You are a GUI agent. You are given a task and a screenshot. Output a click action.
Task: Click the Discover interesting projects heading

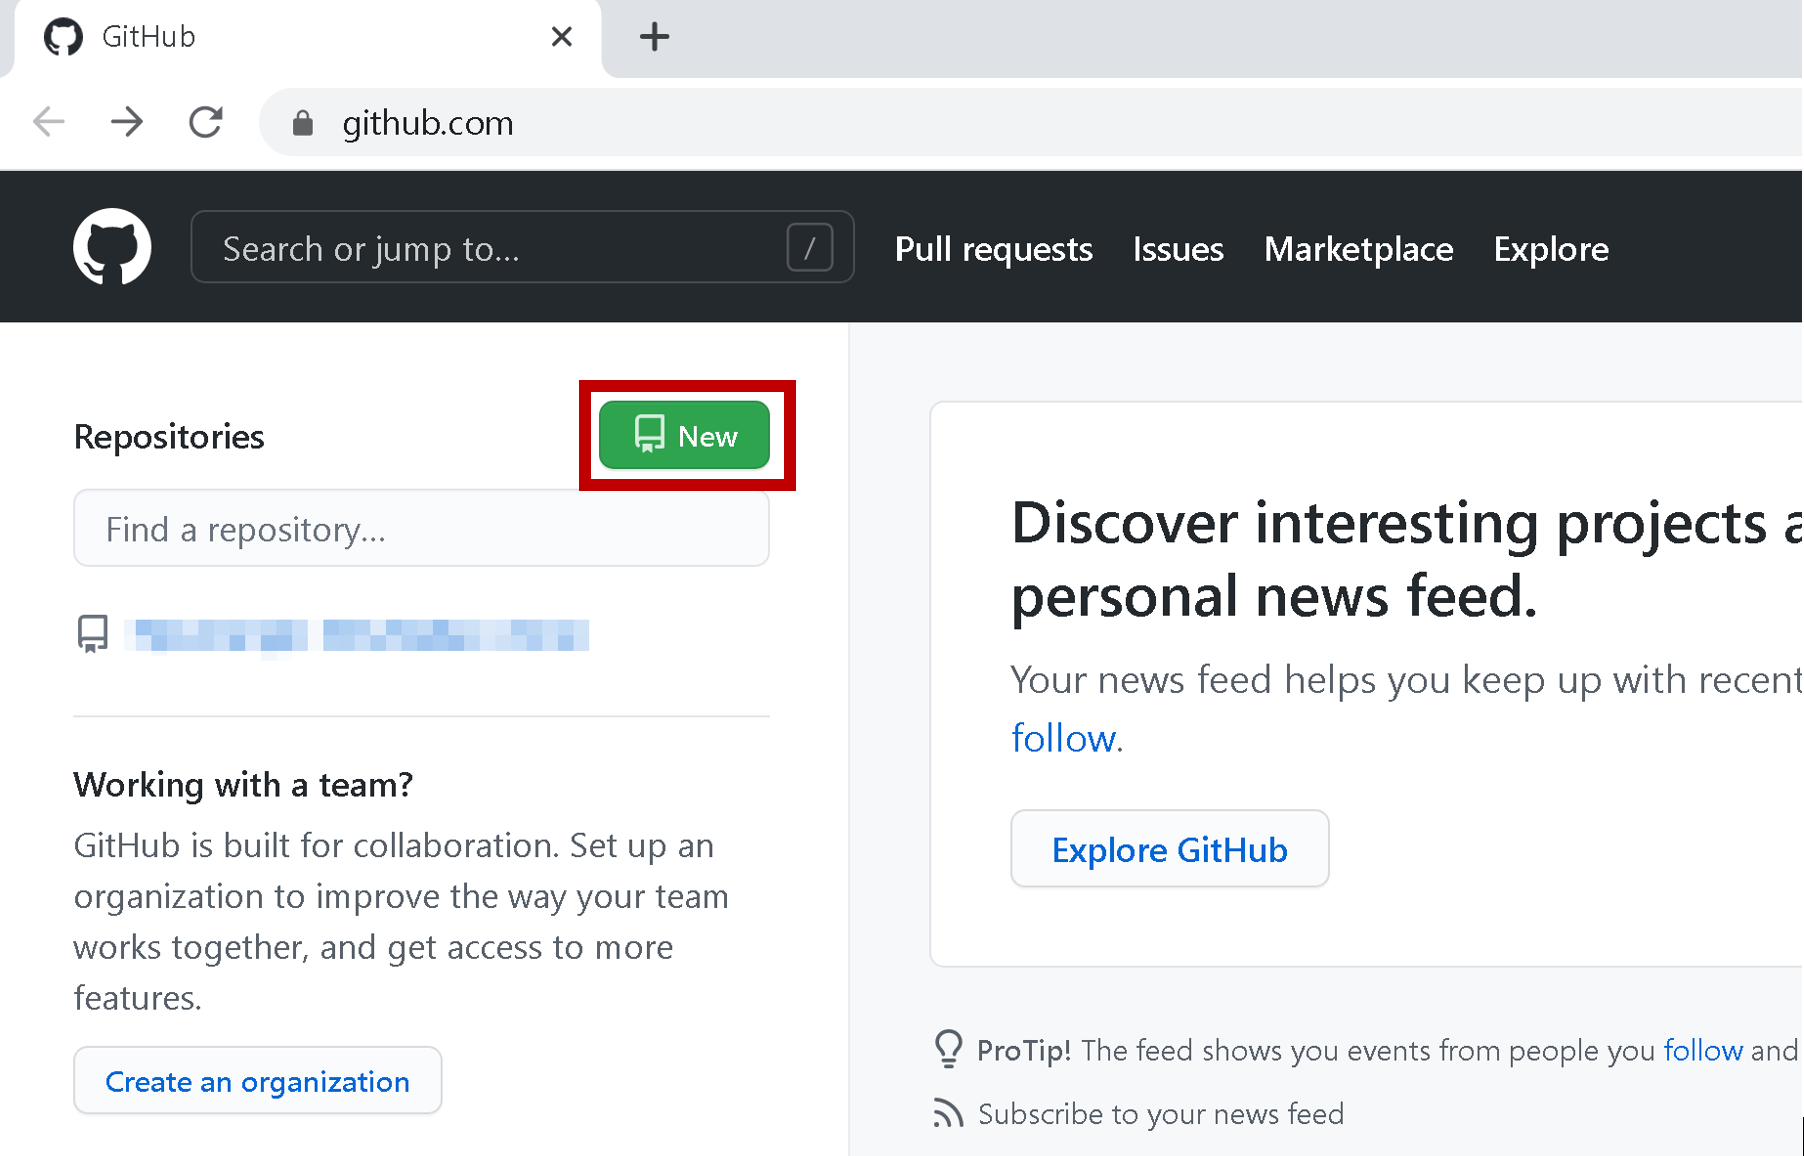coord(1406,559)
